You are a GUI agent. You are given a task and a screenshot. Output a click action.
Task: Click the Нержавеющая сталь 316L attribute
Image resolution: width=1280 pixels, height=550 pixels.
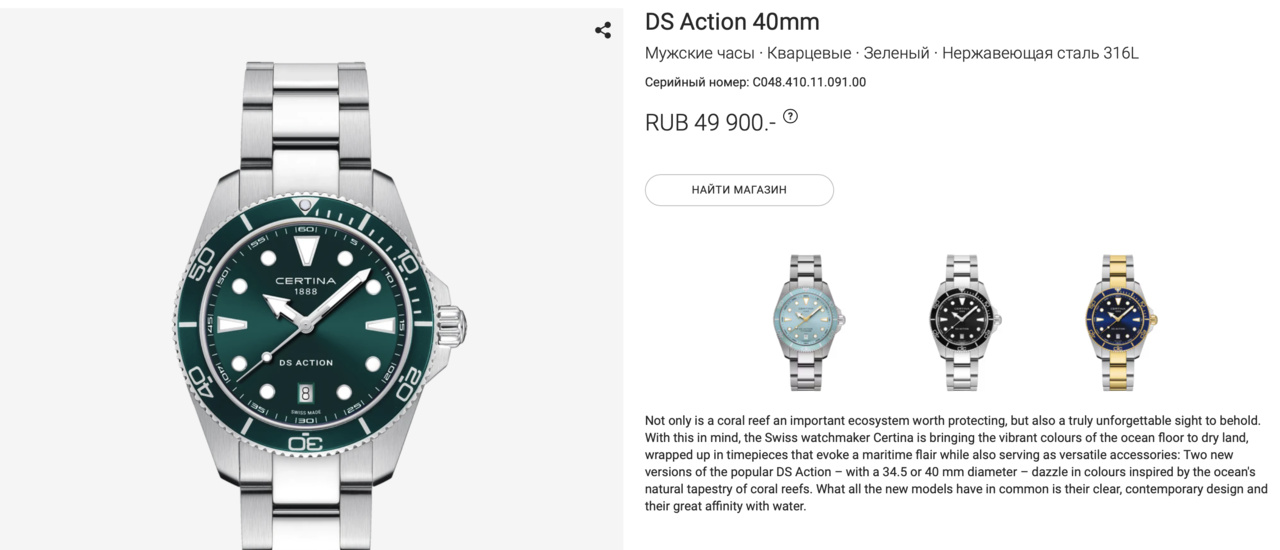click(1040, 53)
